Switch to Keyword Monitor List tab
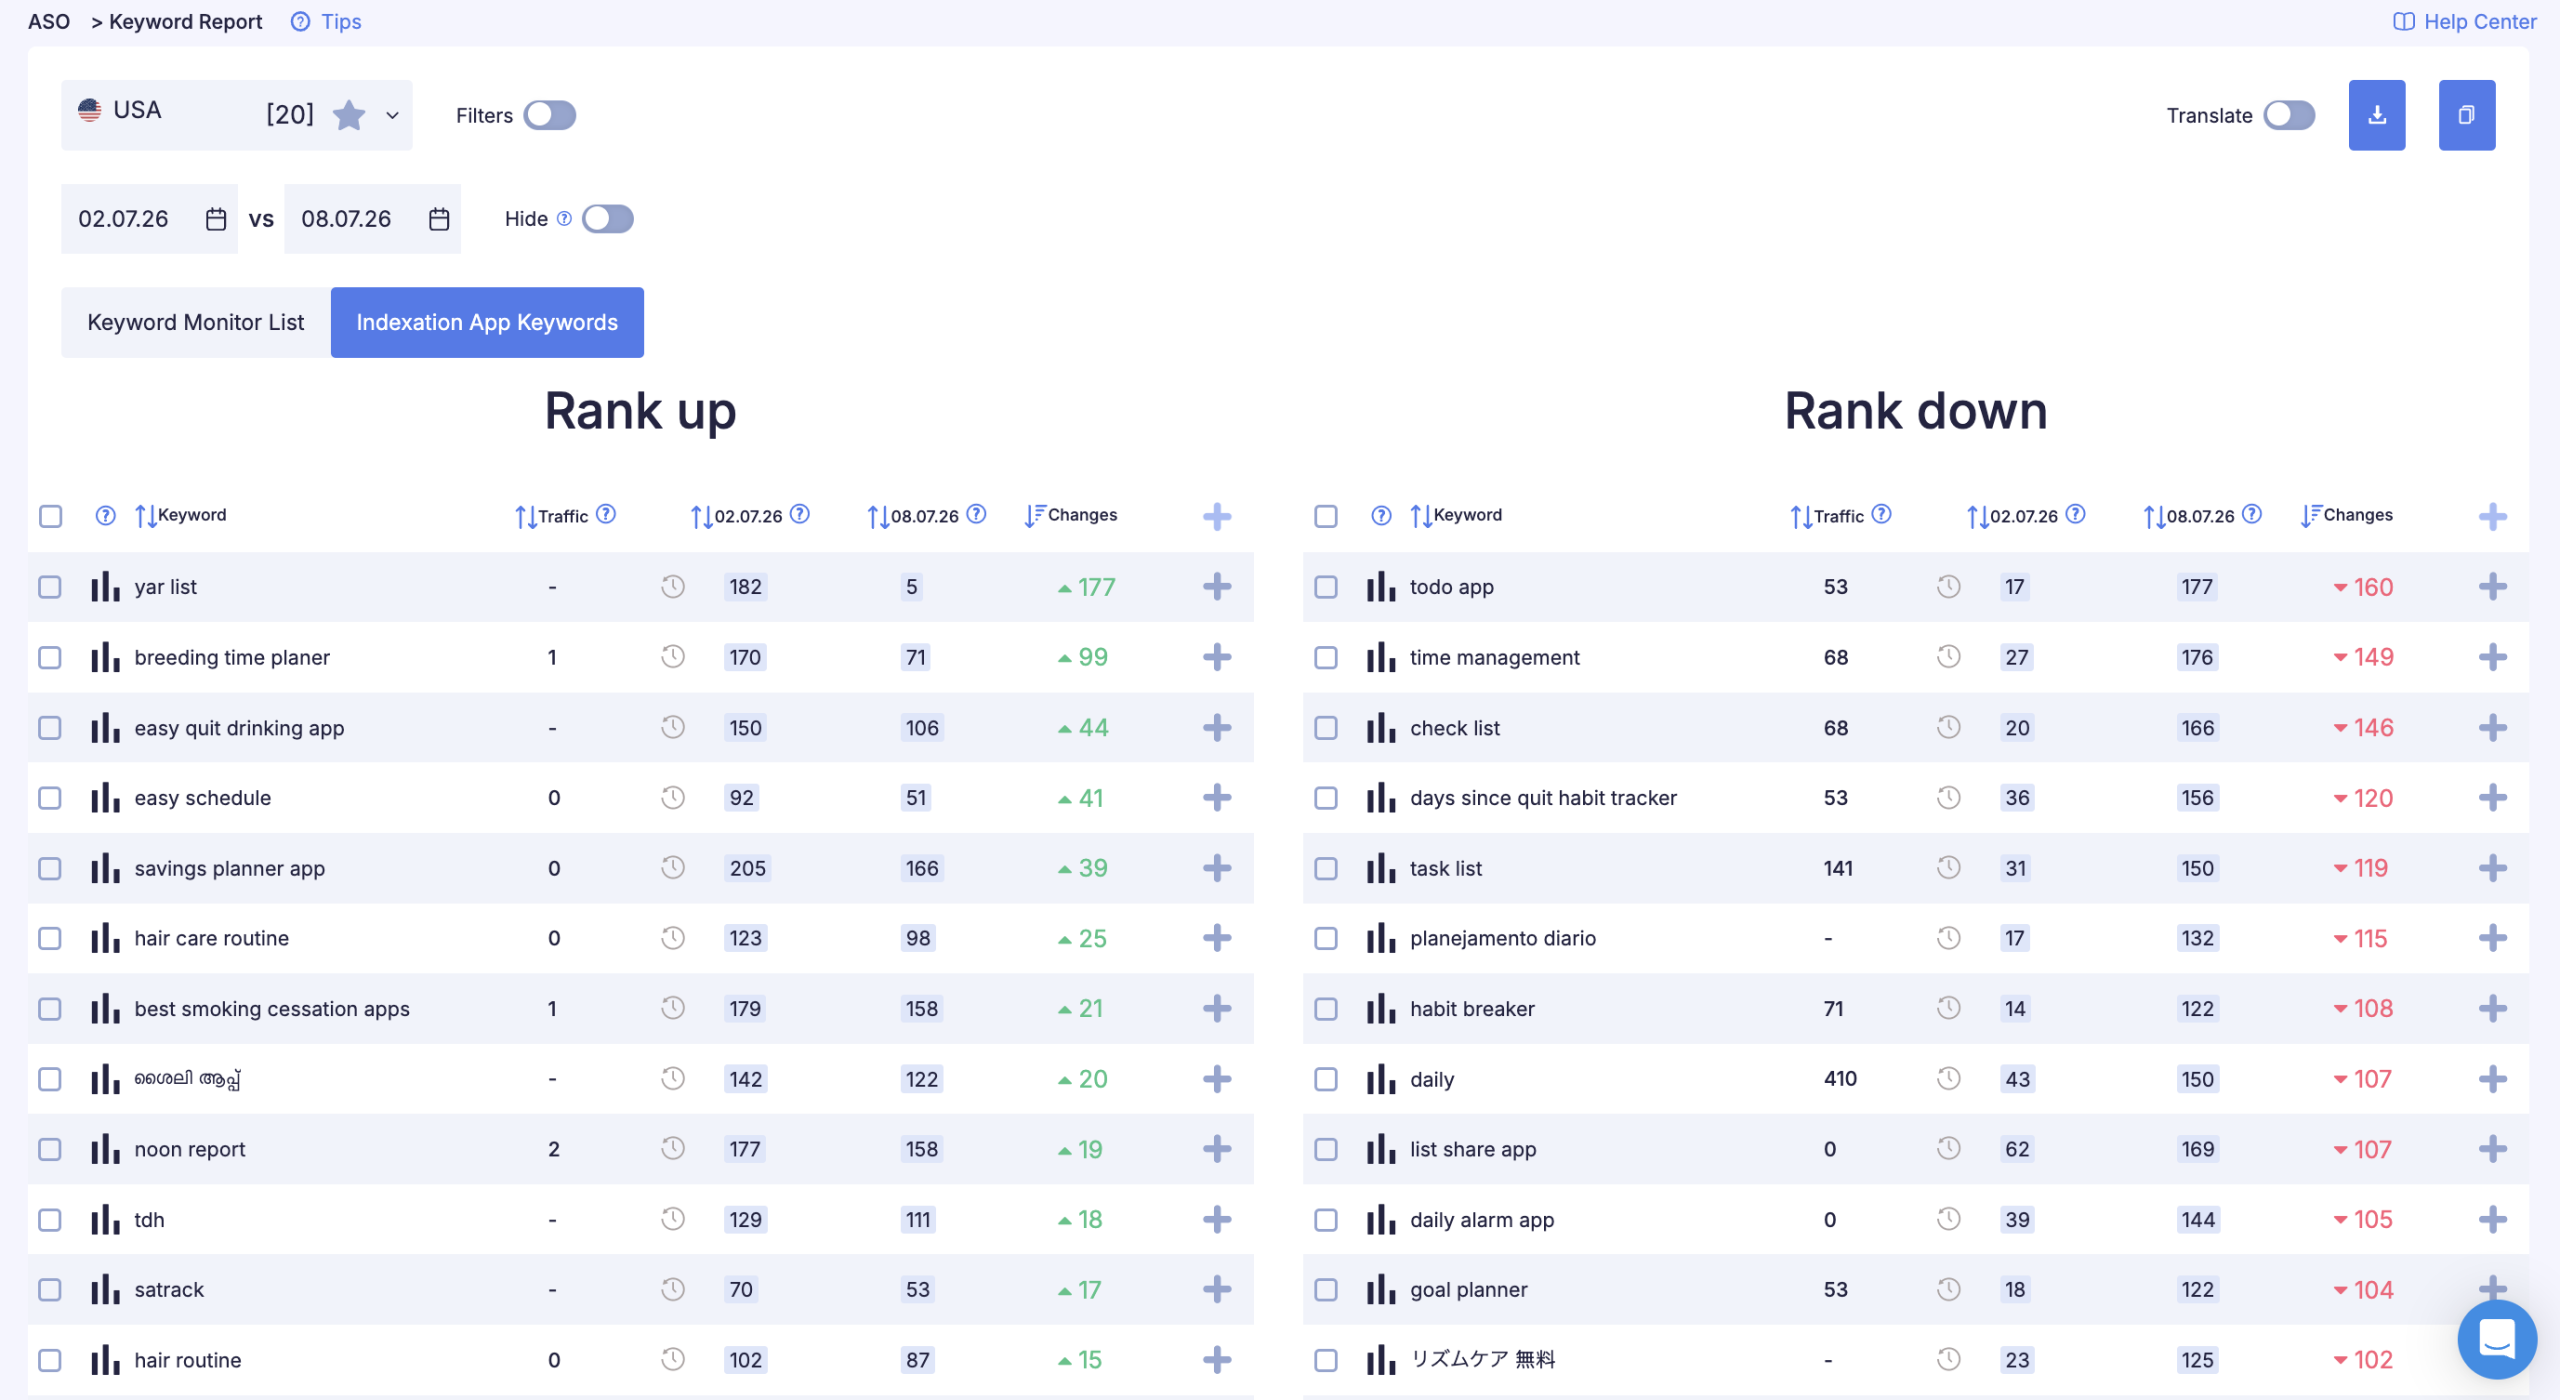 click(x=196, y=322)
